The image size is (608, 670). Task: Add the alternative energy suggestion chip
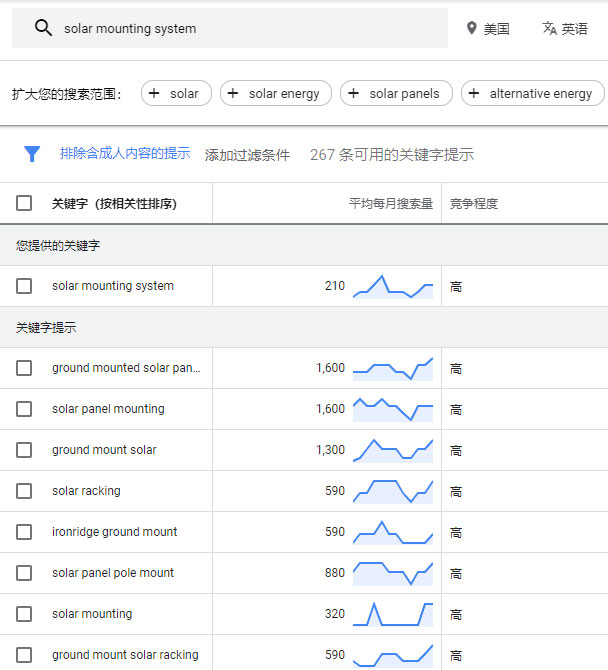tap(533, 93)
